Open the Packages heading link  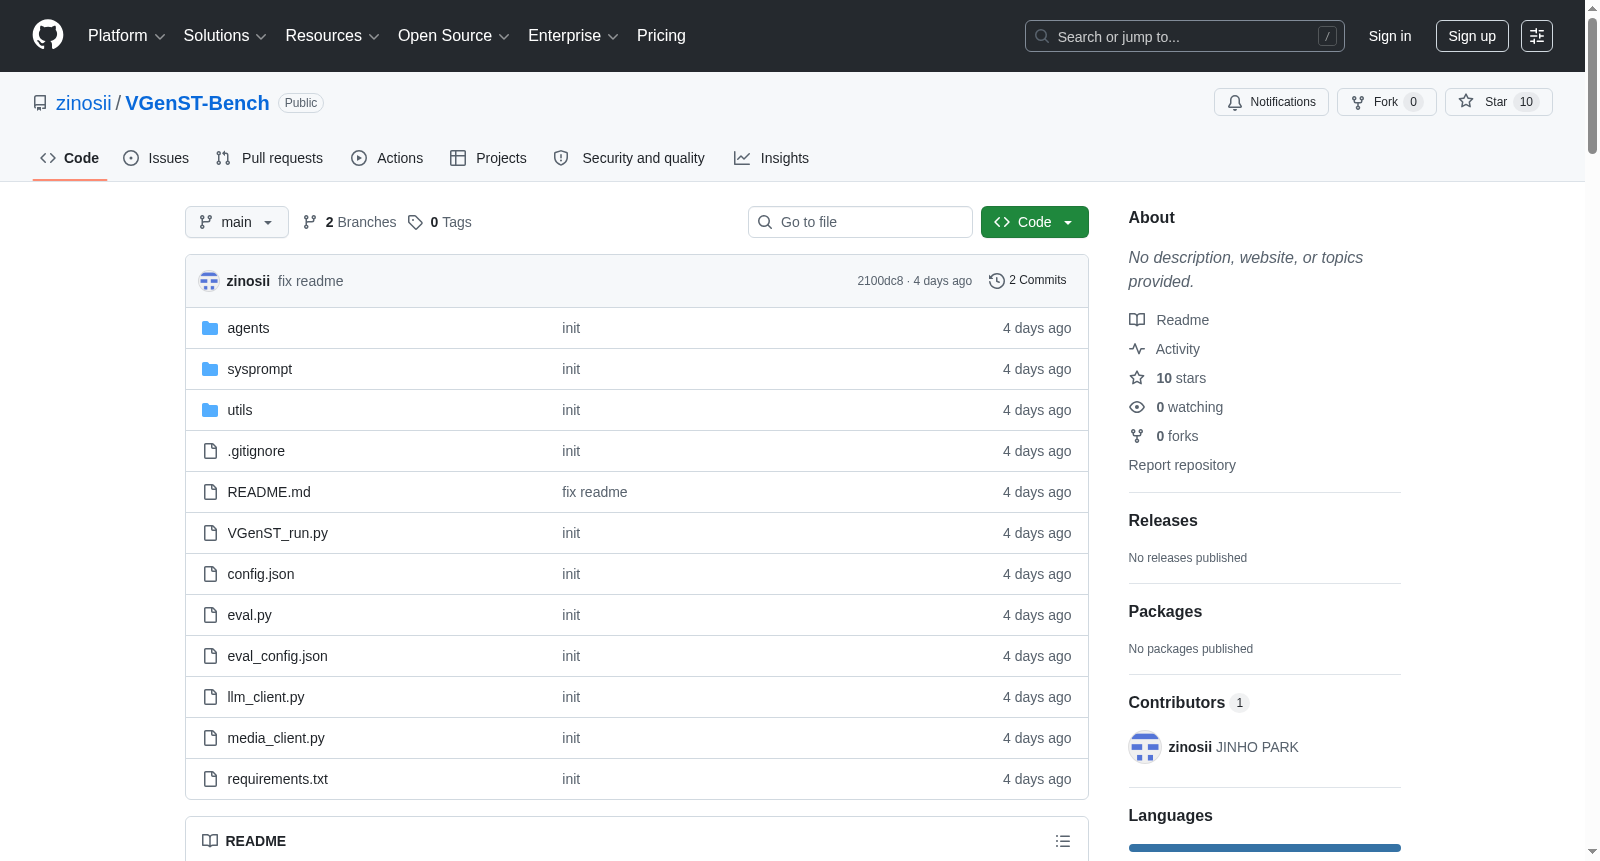pos(1165,612)
